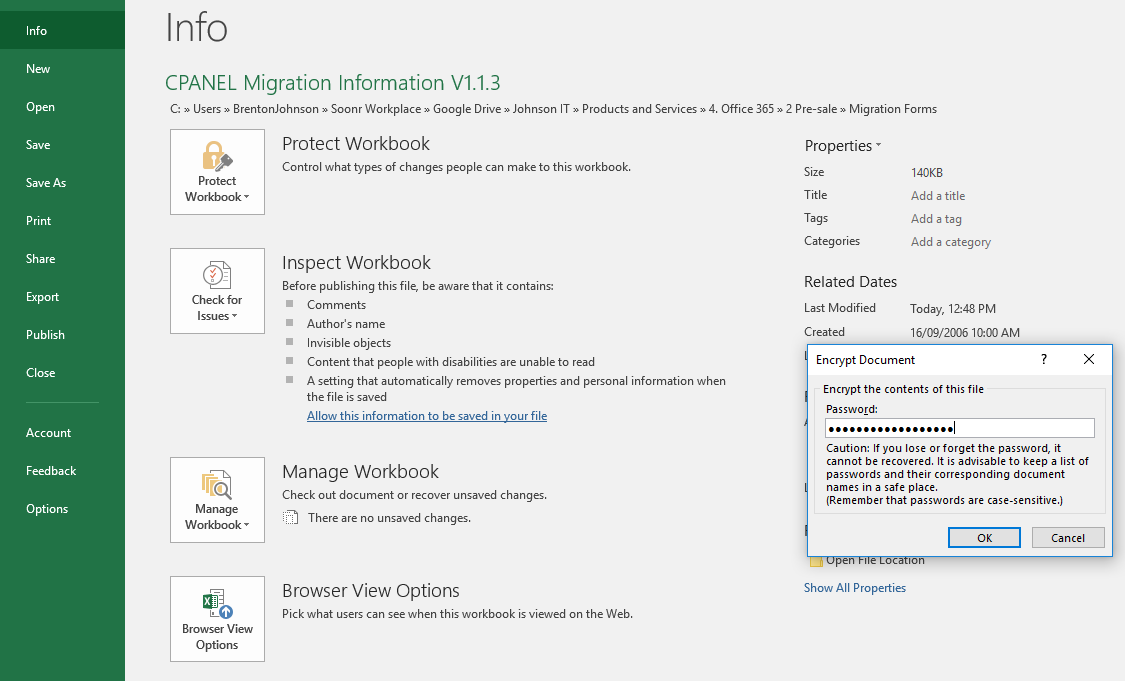Open Excel Options from the sidebar

tap(47, 509)
